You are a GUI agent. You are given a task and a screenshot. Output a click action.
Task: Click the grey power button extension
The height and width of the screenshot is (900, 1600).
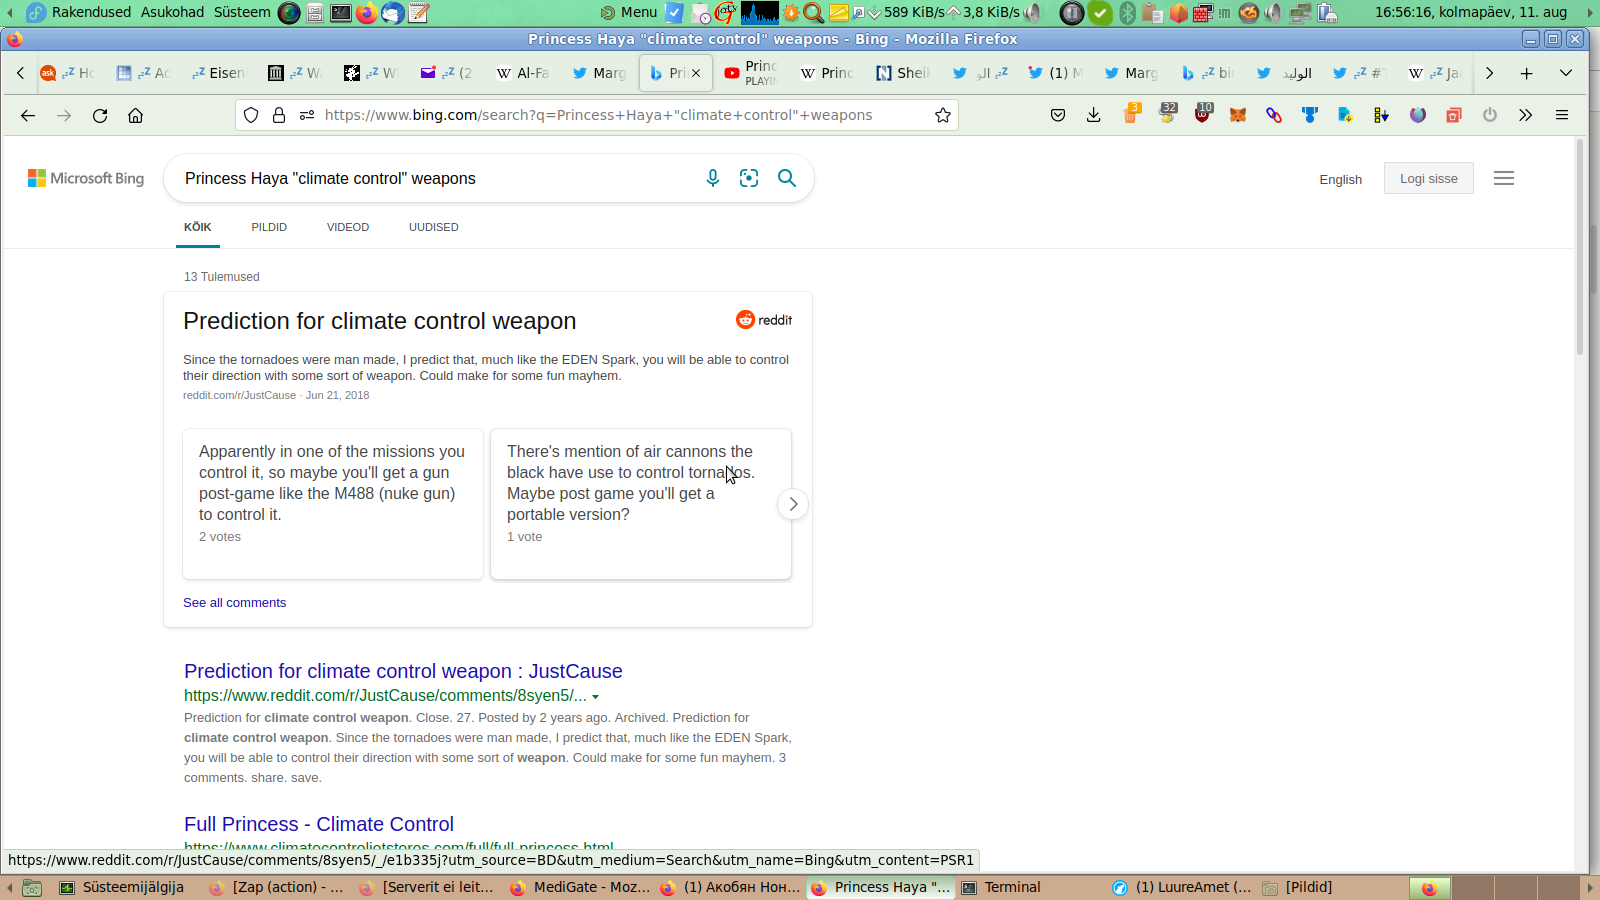click(x=1490, y=115)
